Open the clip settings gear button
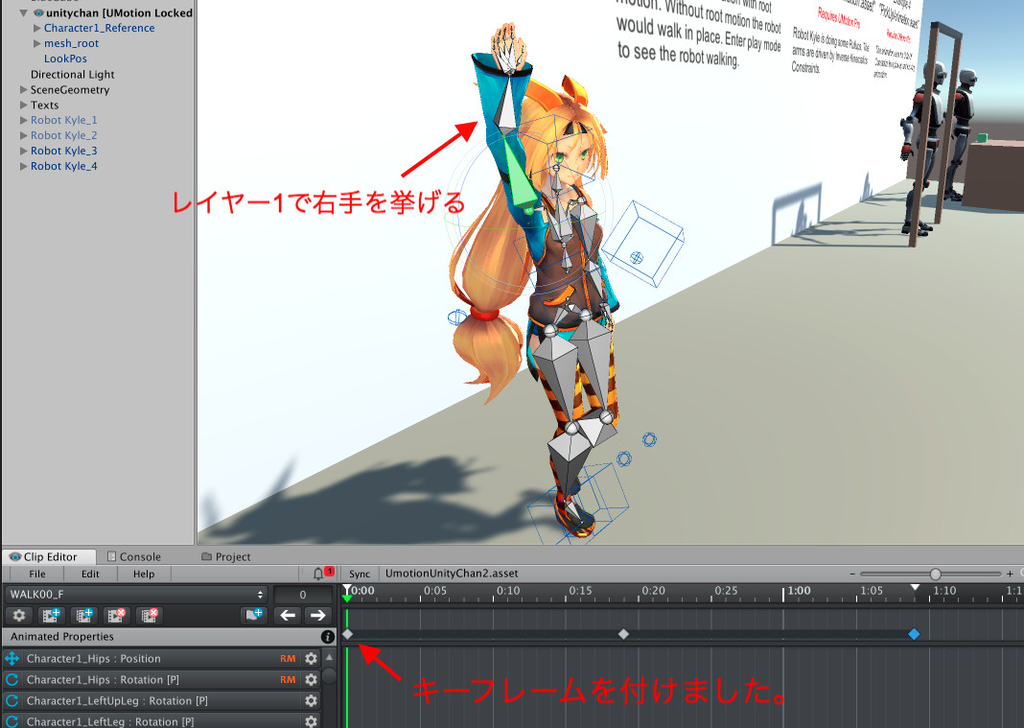1024x728 pixels. tap(19, 615)
